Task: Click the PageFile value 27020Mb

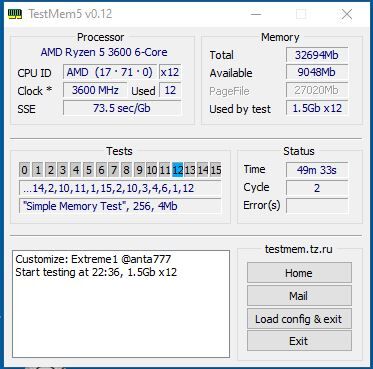Action: [x=317, y=90]
